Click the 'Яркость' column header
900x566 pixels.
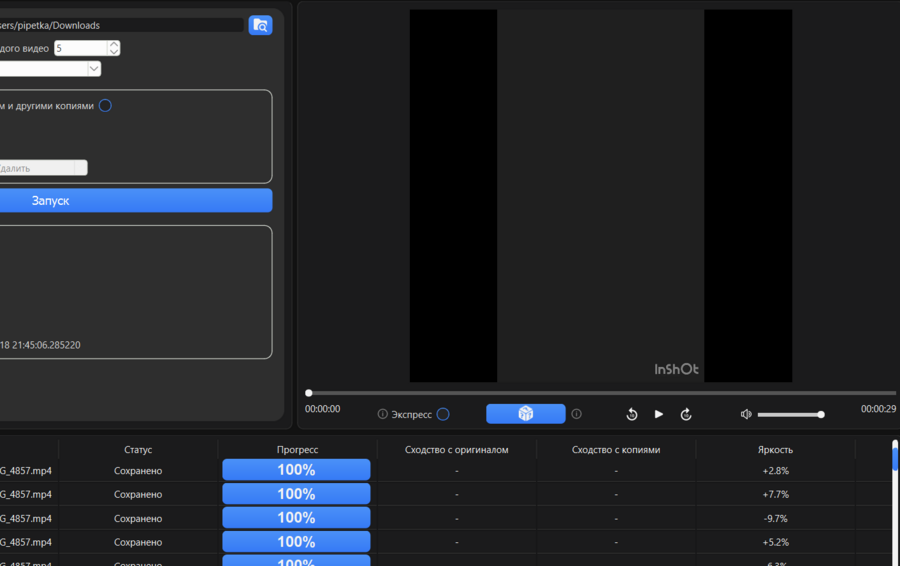[775, 450]
